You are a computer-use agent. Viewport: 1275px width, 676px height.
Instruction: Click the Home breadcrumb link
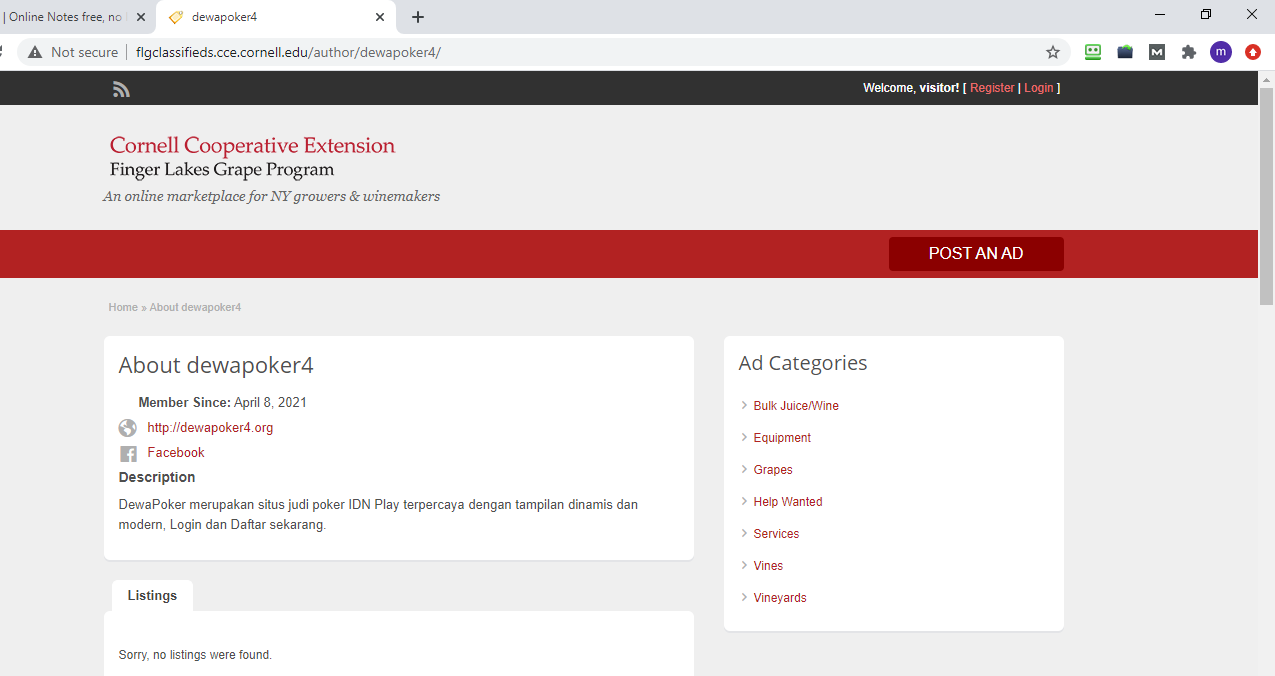[123, 307]
